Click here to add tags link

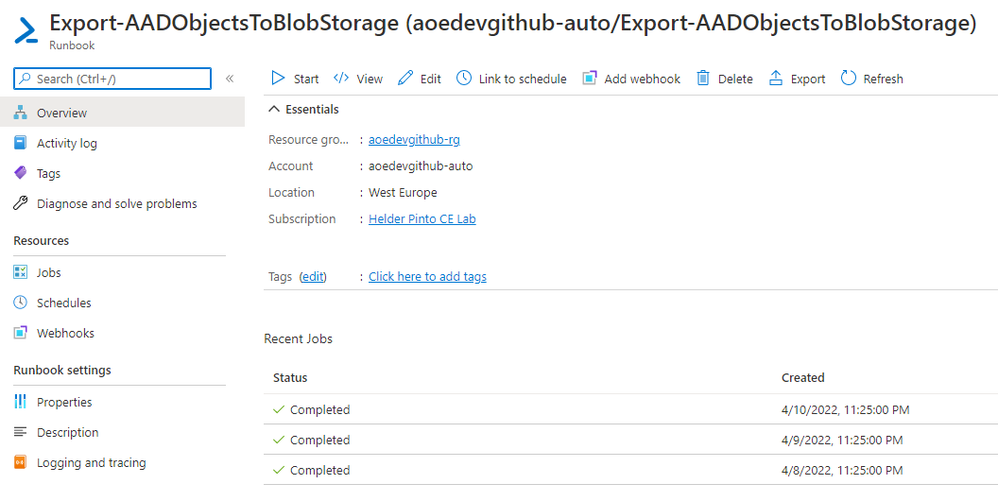pyautogui.click(x=428, y=277)
